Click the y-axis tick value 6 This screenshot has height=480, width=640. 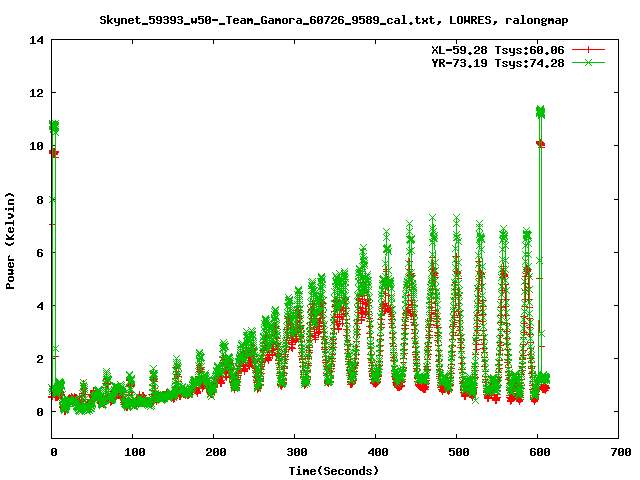pos(40,253)
